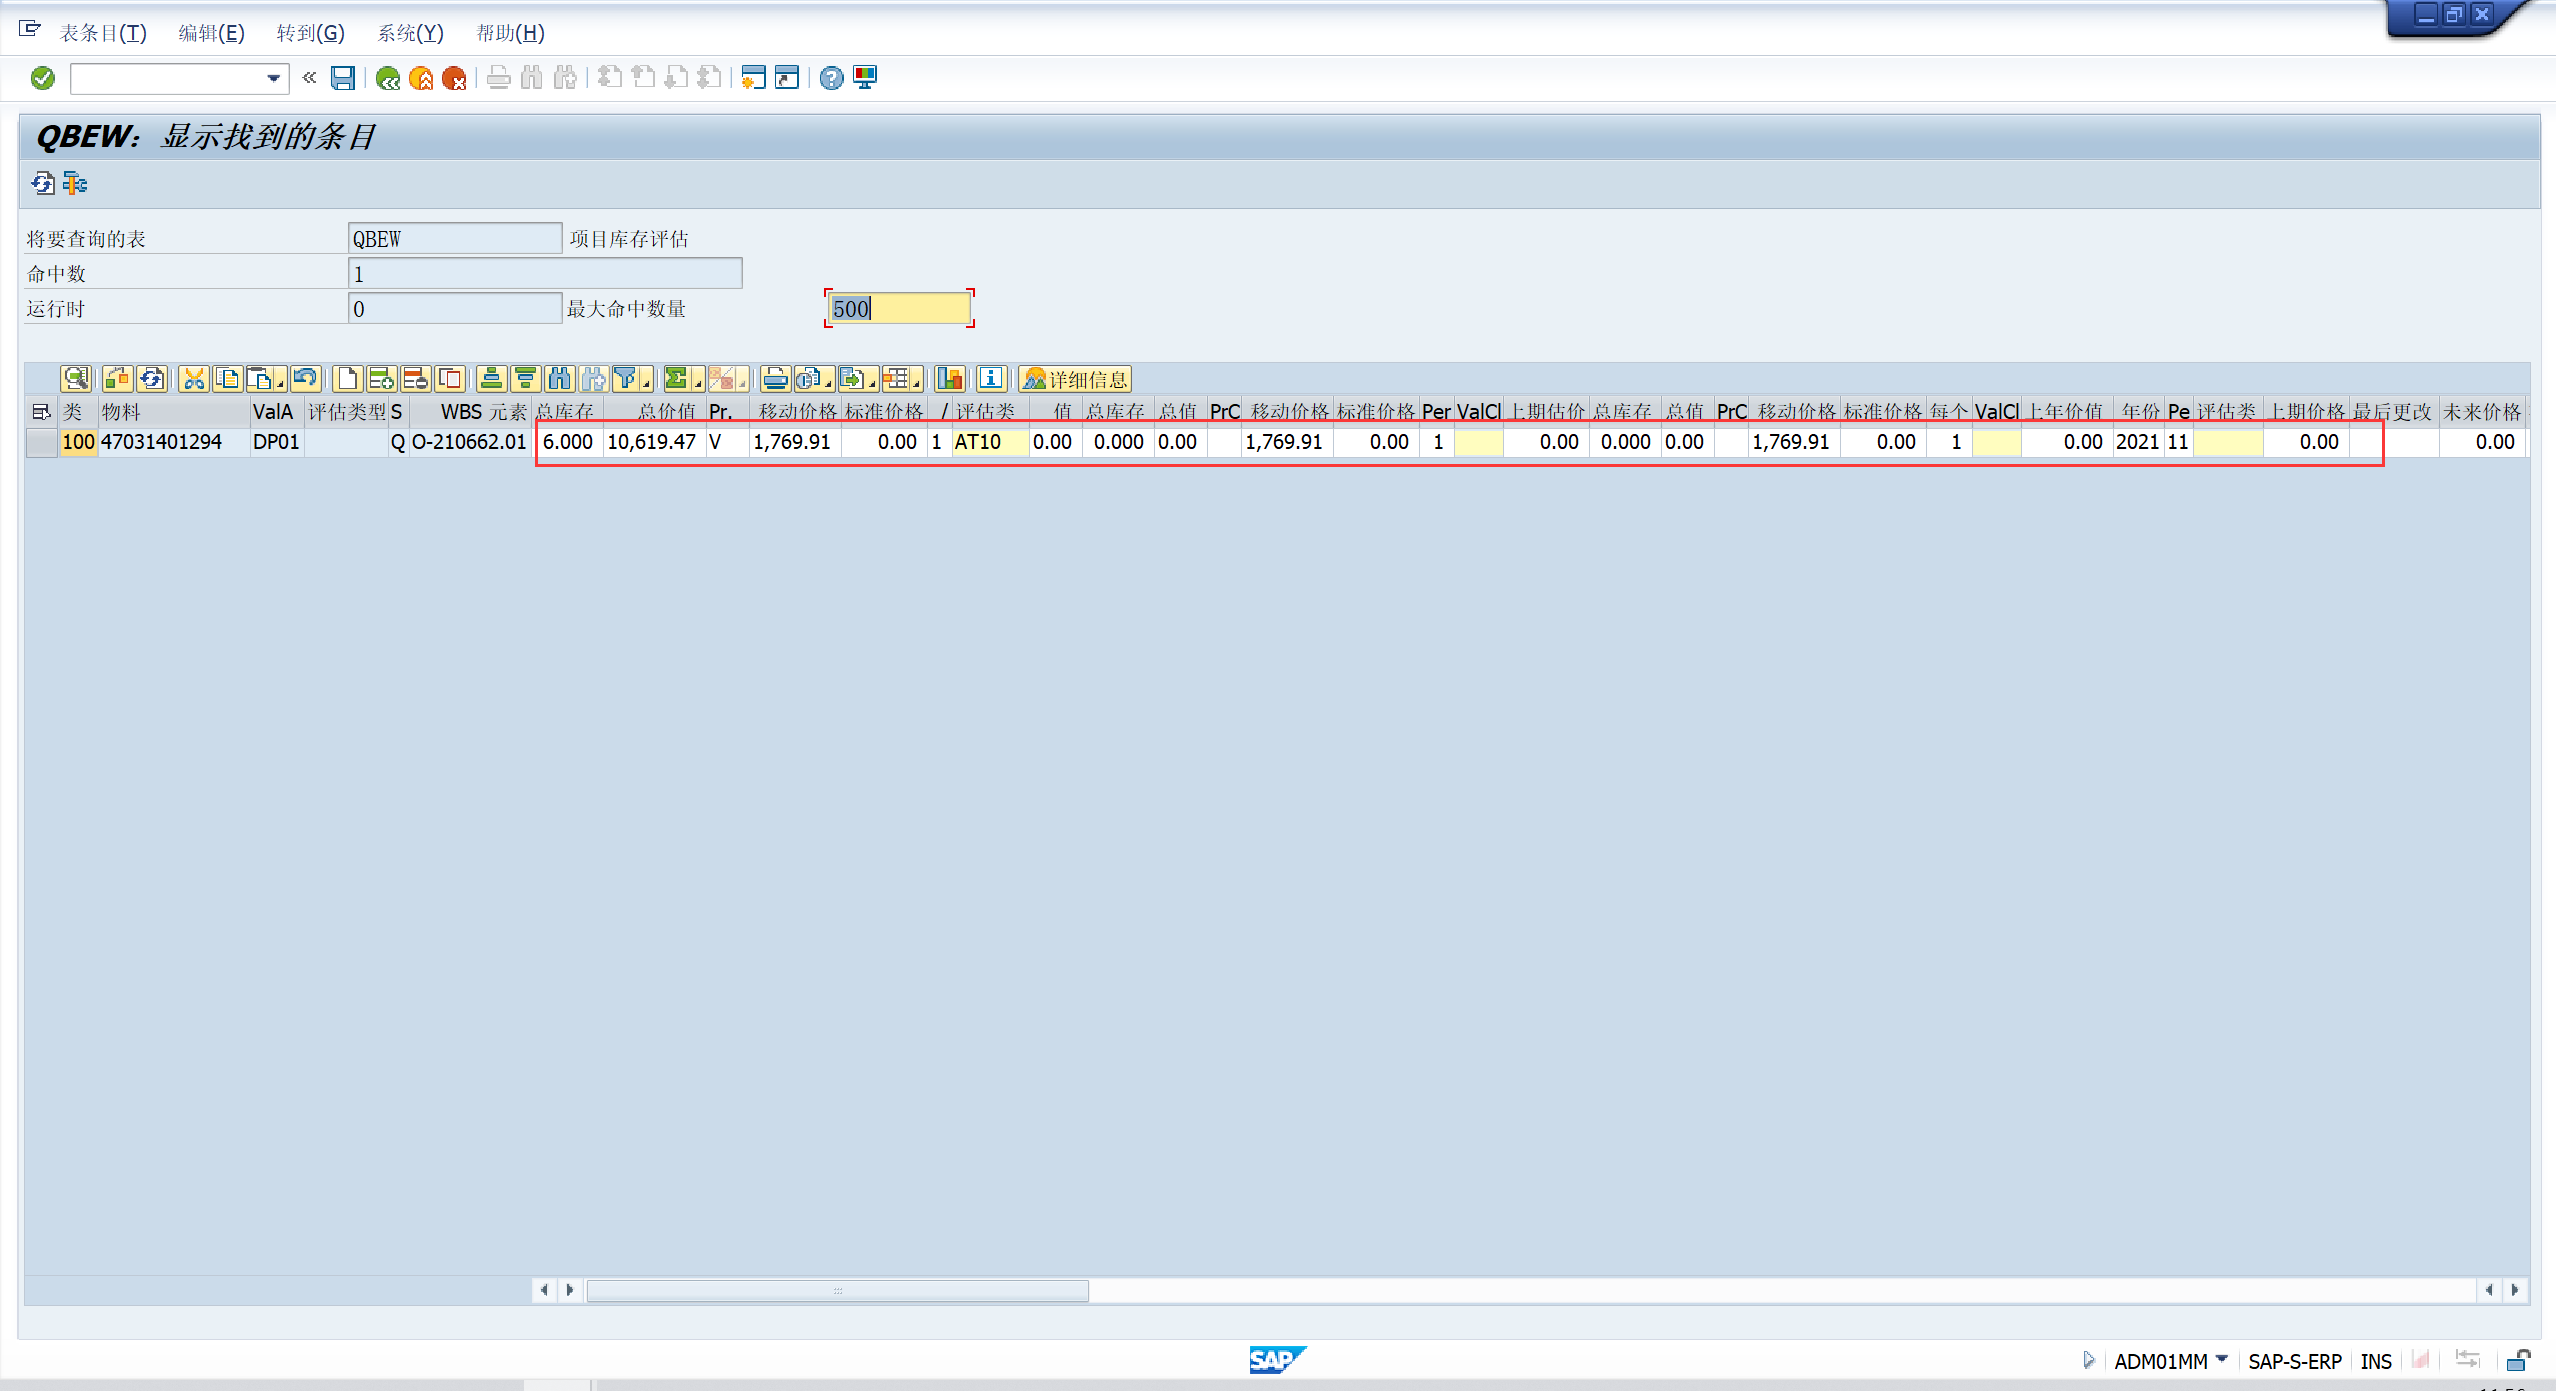Image resolution: width=2556 pixels, height=1391 pixels.
Task: Click the 最大命中数量 input field with 500
Action: pos(898,308)
